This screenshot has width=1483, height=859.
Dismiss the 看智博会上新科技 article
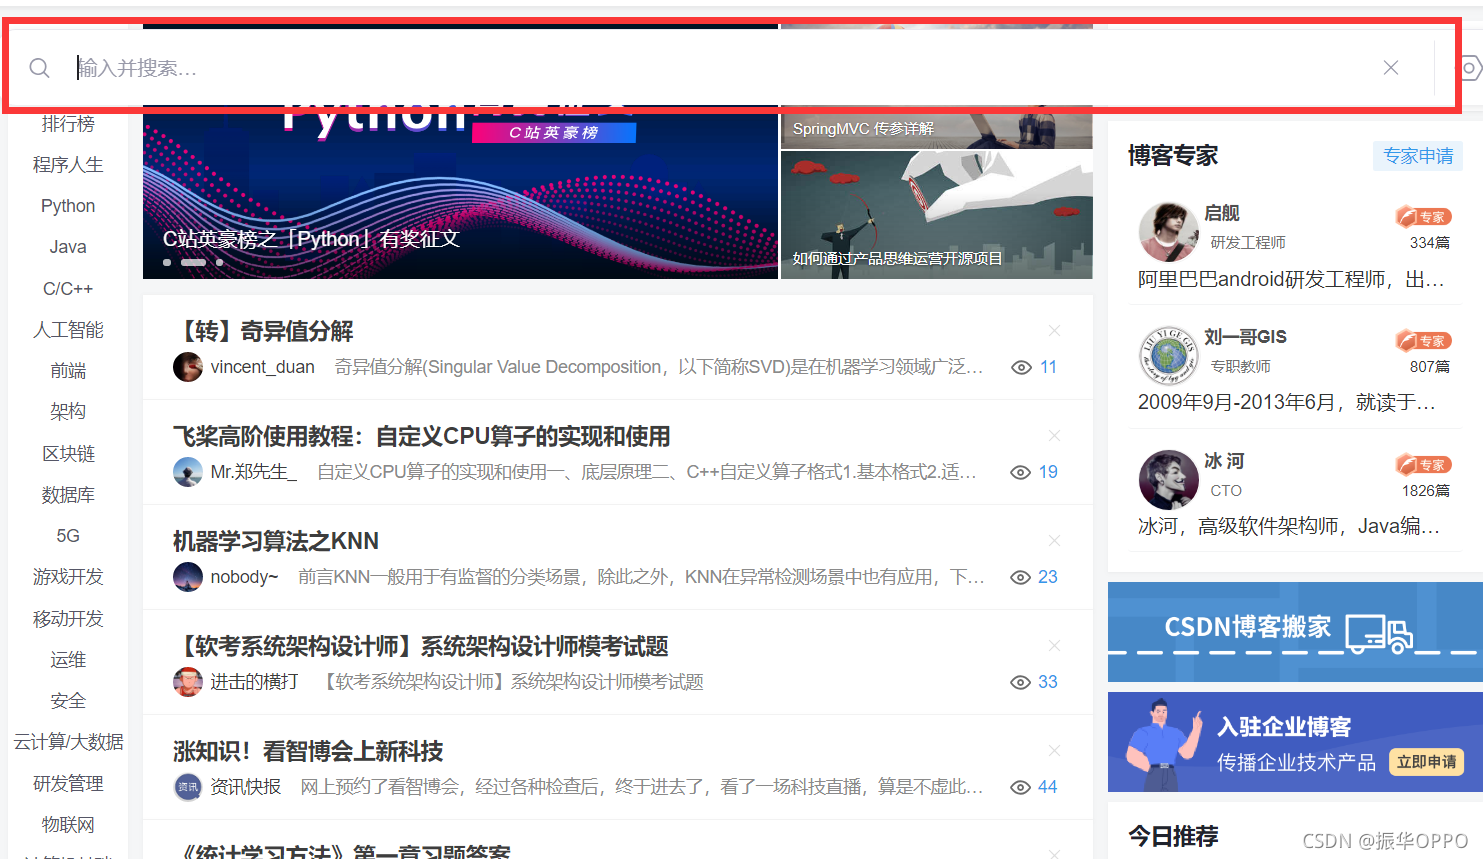(1054, 750)
